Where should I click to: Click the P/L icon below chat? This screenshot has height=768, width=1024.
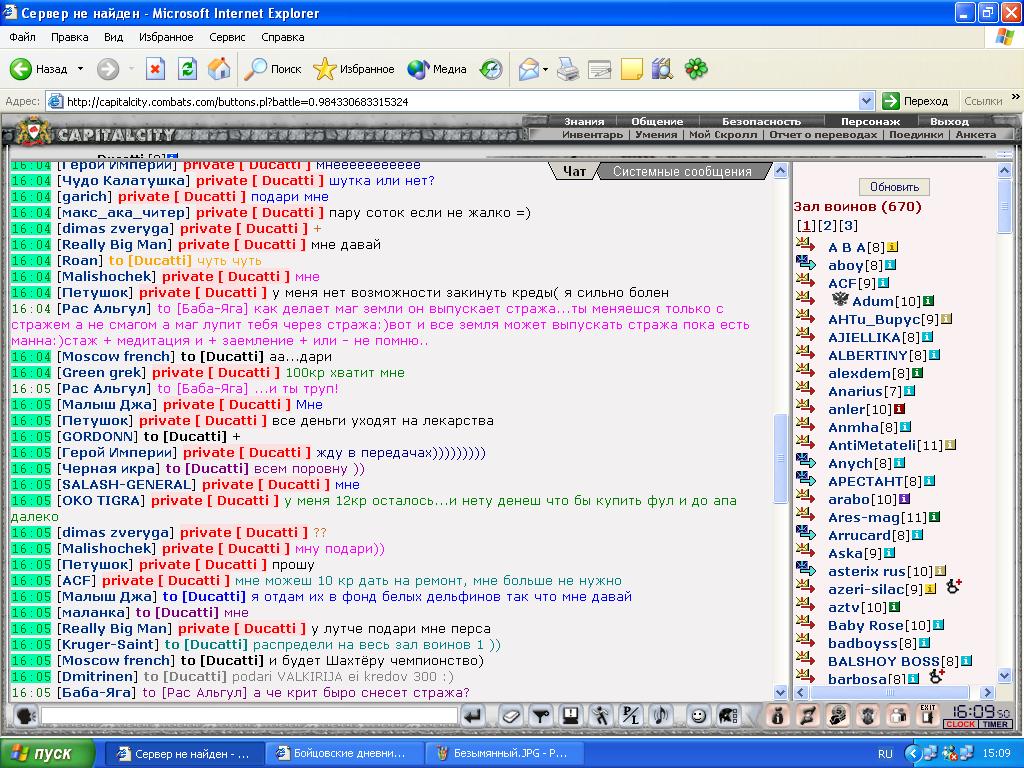point(631,716)
